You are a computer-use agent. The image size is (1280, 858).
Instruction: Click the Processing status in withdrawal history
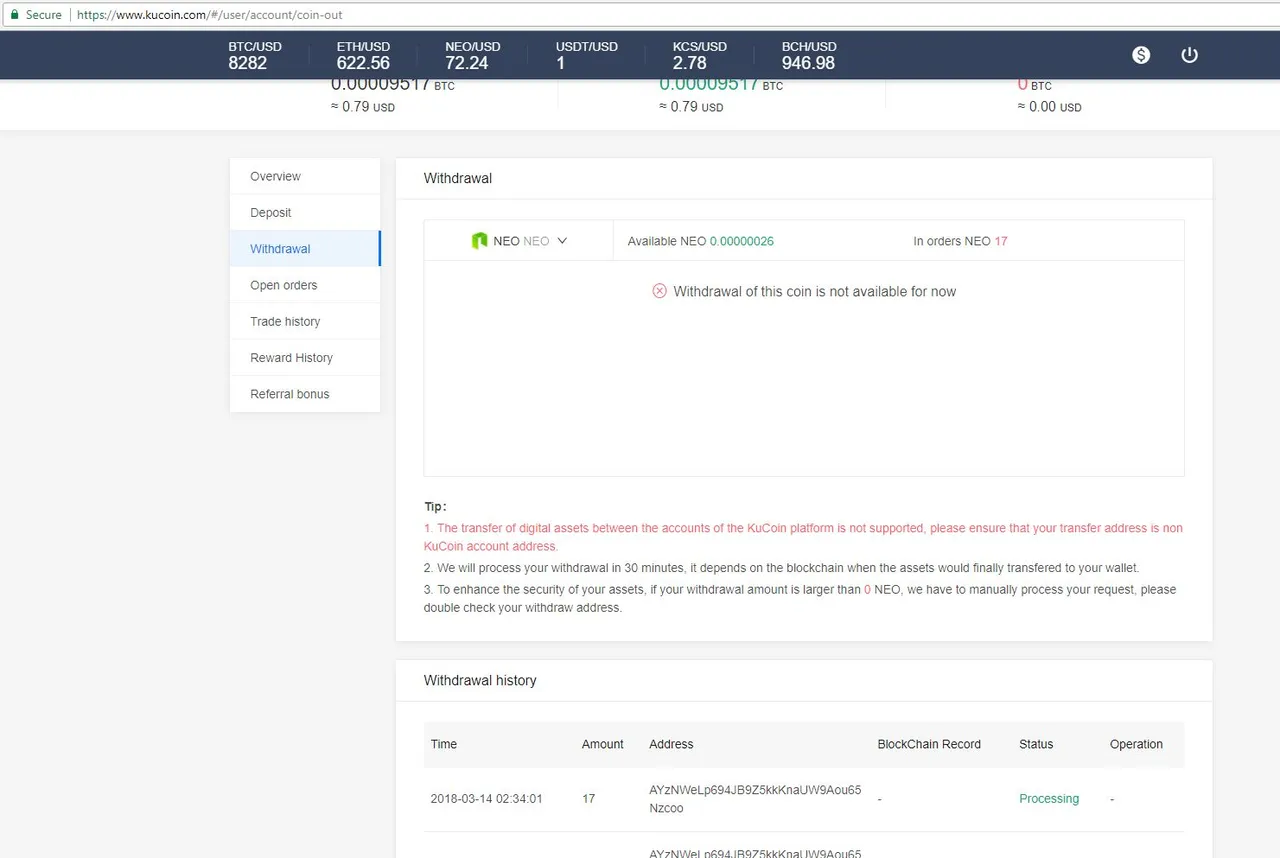1049,798
